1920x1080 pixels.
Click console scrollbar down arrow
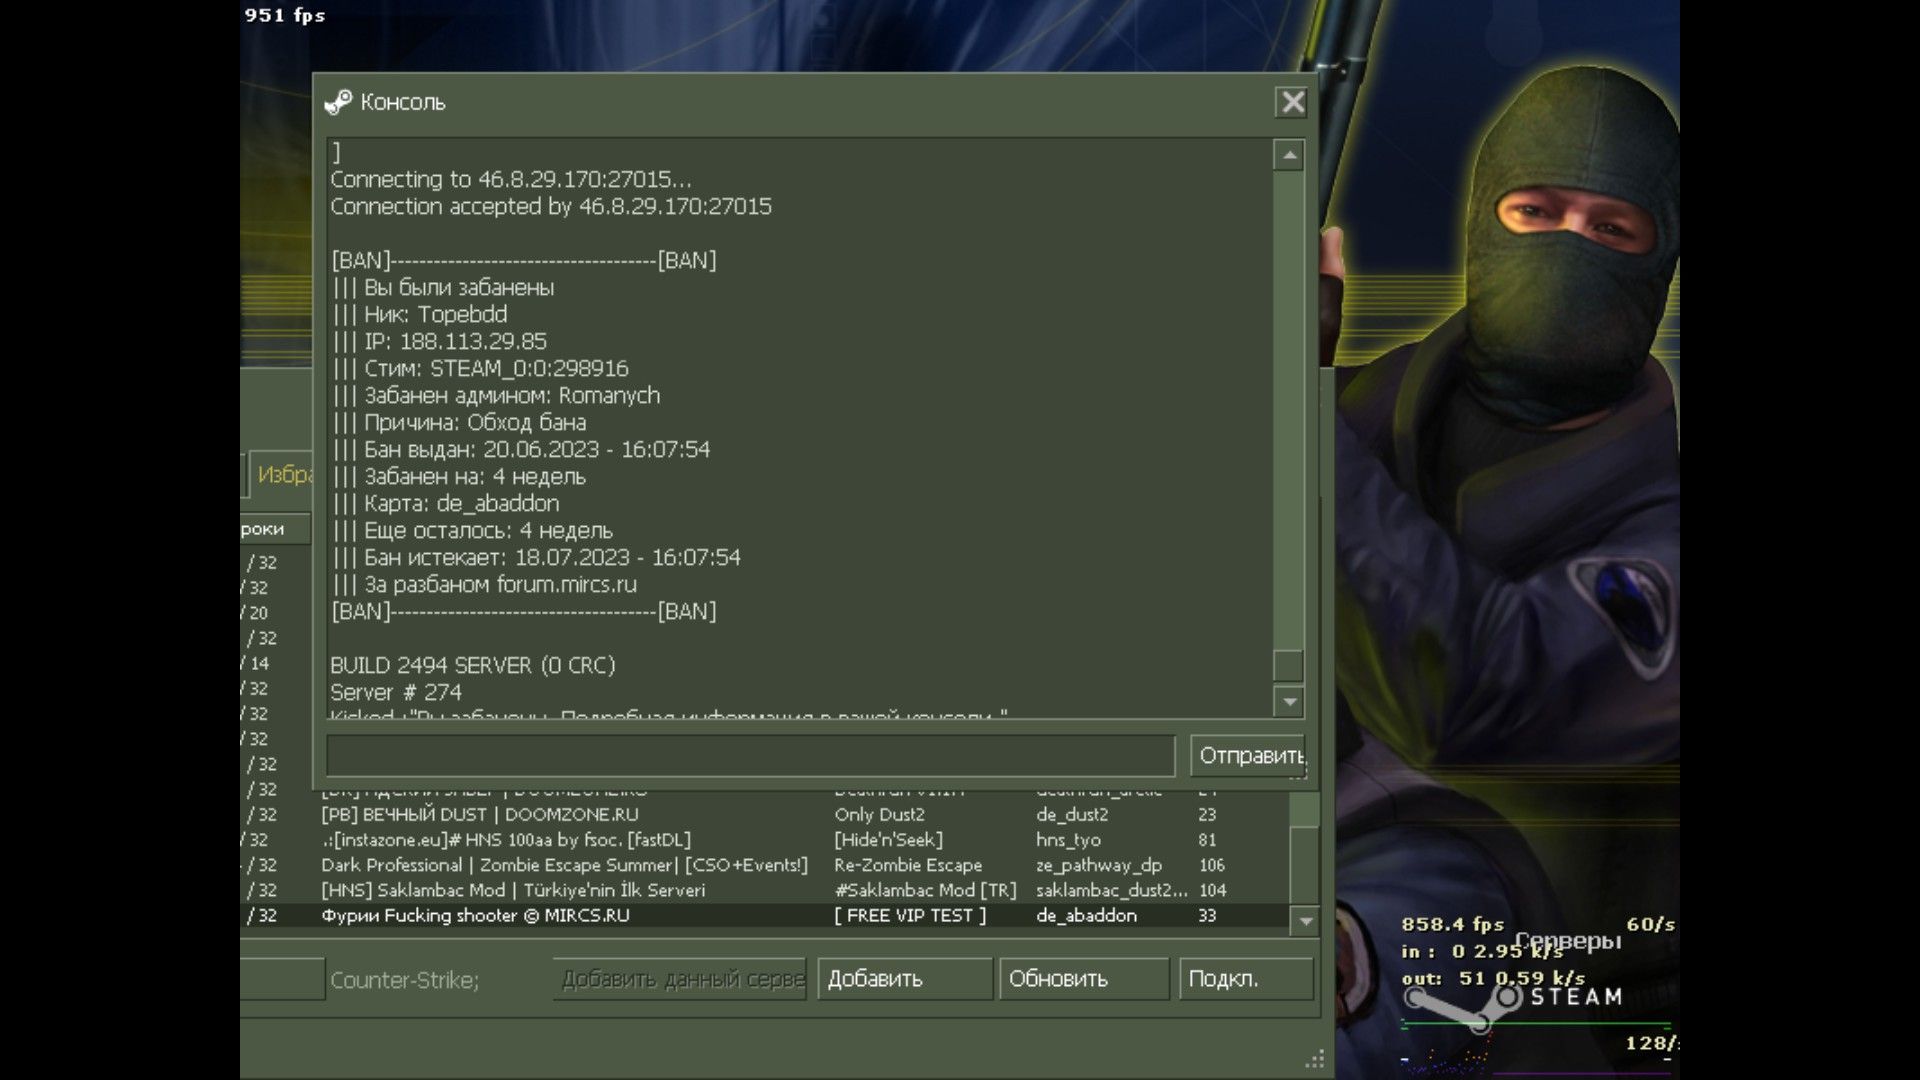click(x=1289, y=702)
